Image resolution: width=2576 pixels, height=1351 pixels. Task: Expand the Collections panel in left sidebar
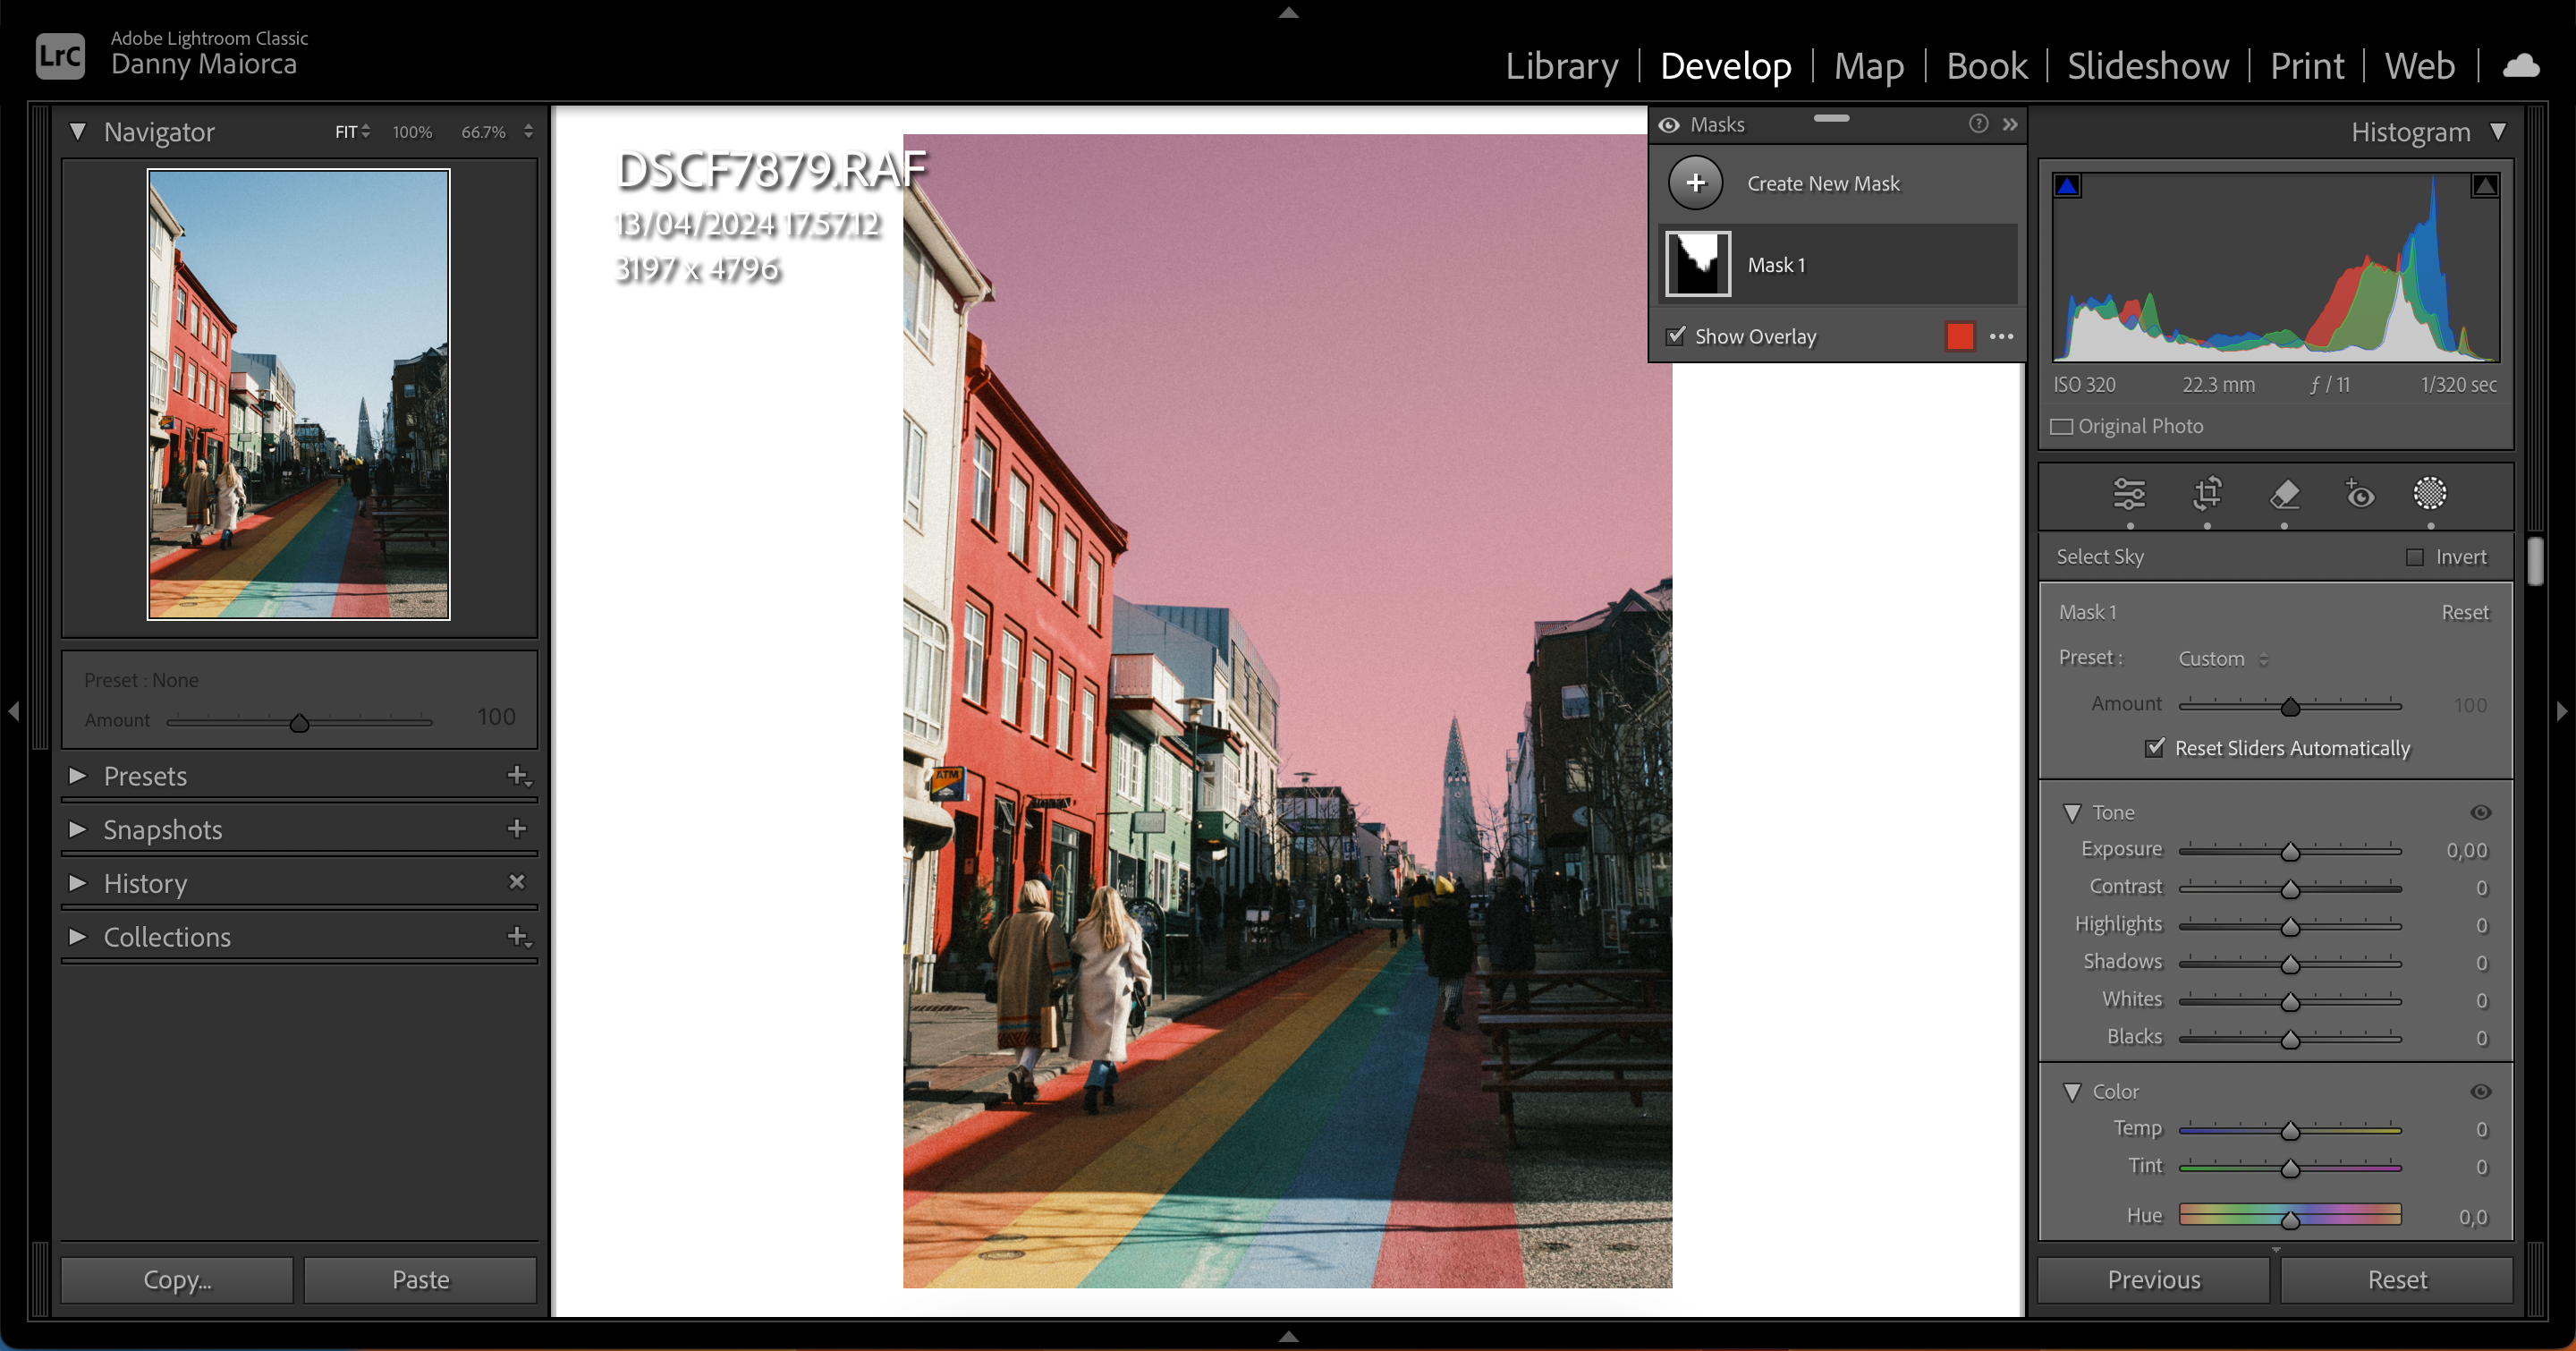[79, 935]
